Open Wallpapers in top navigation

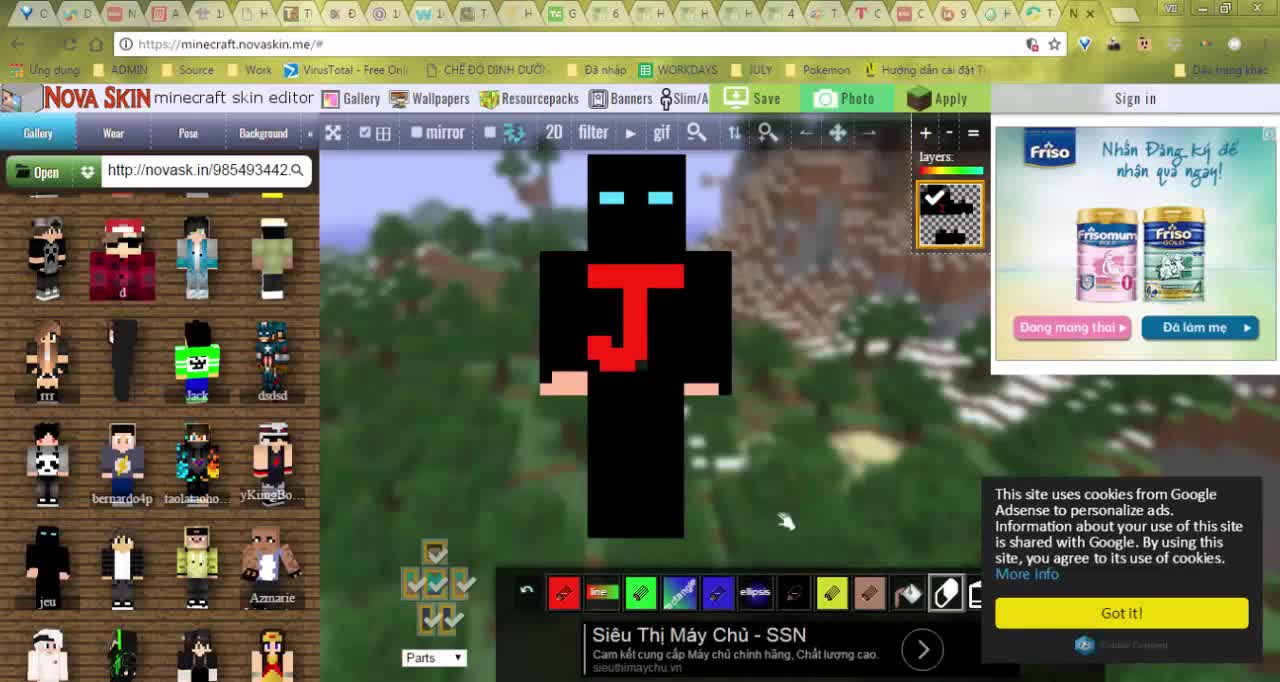[429, 98]
